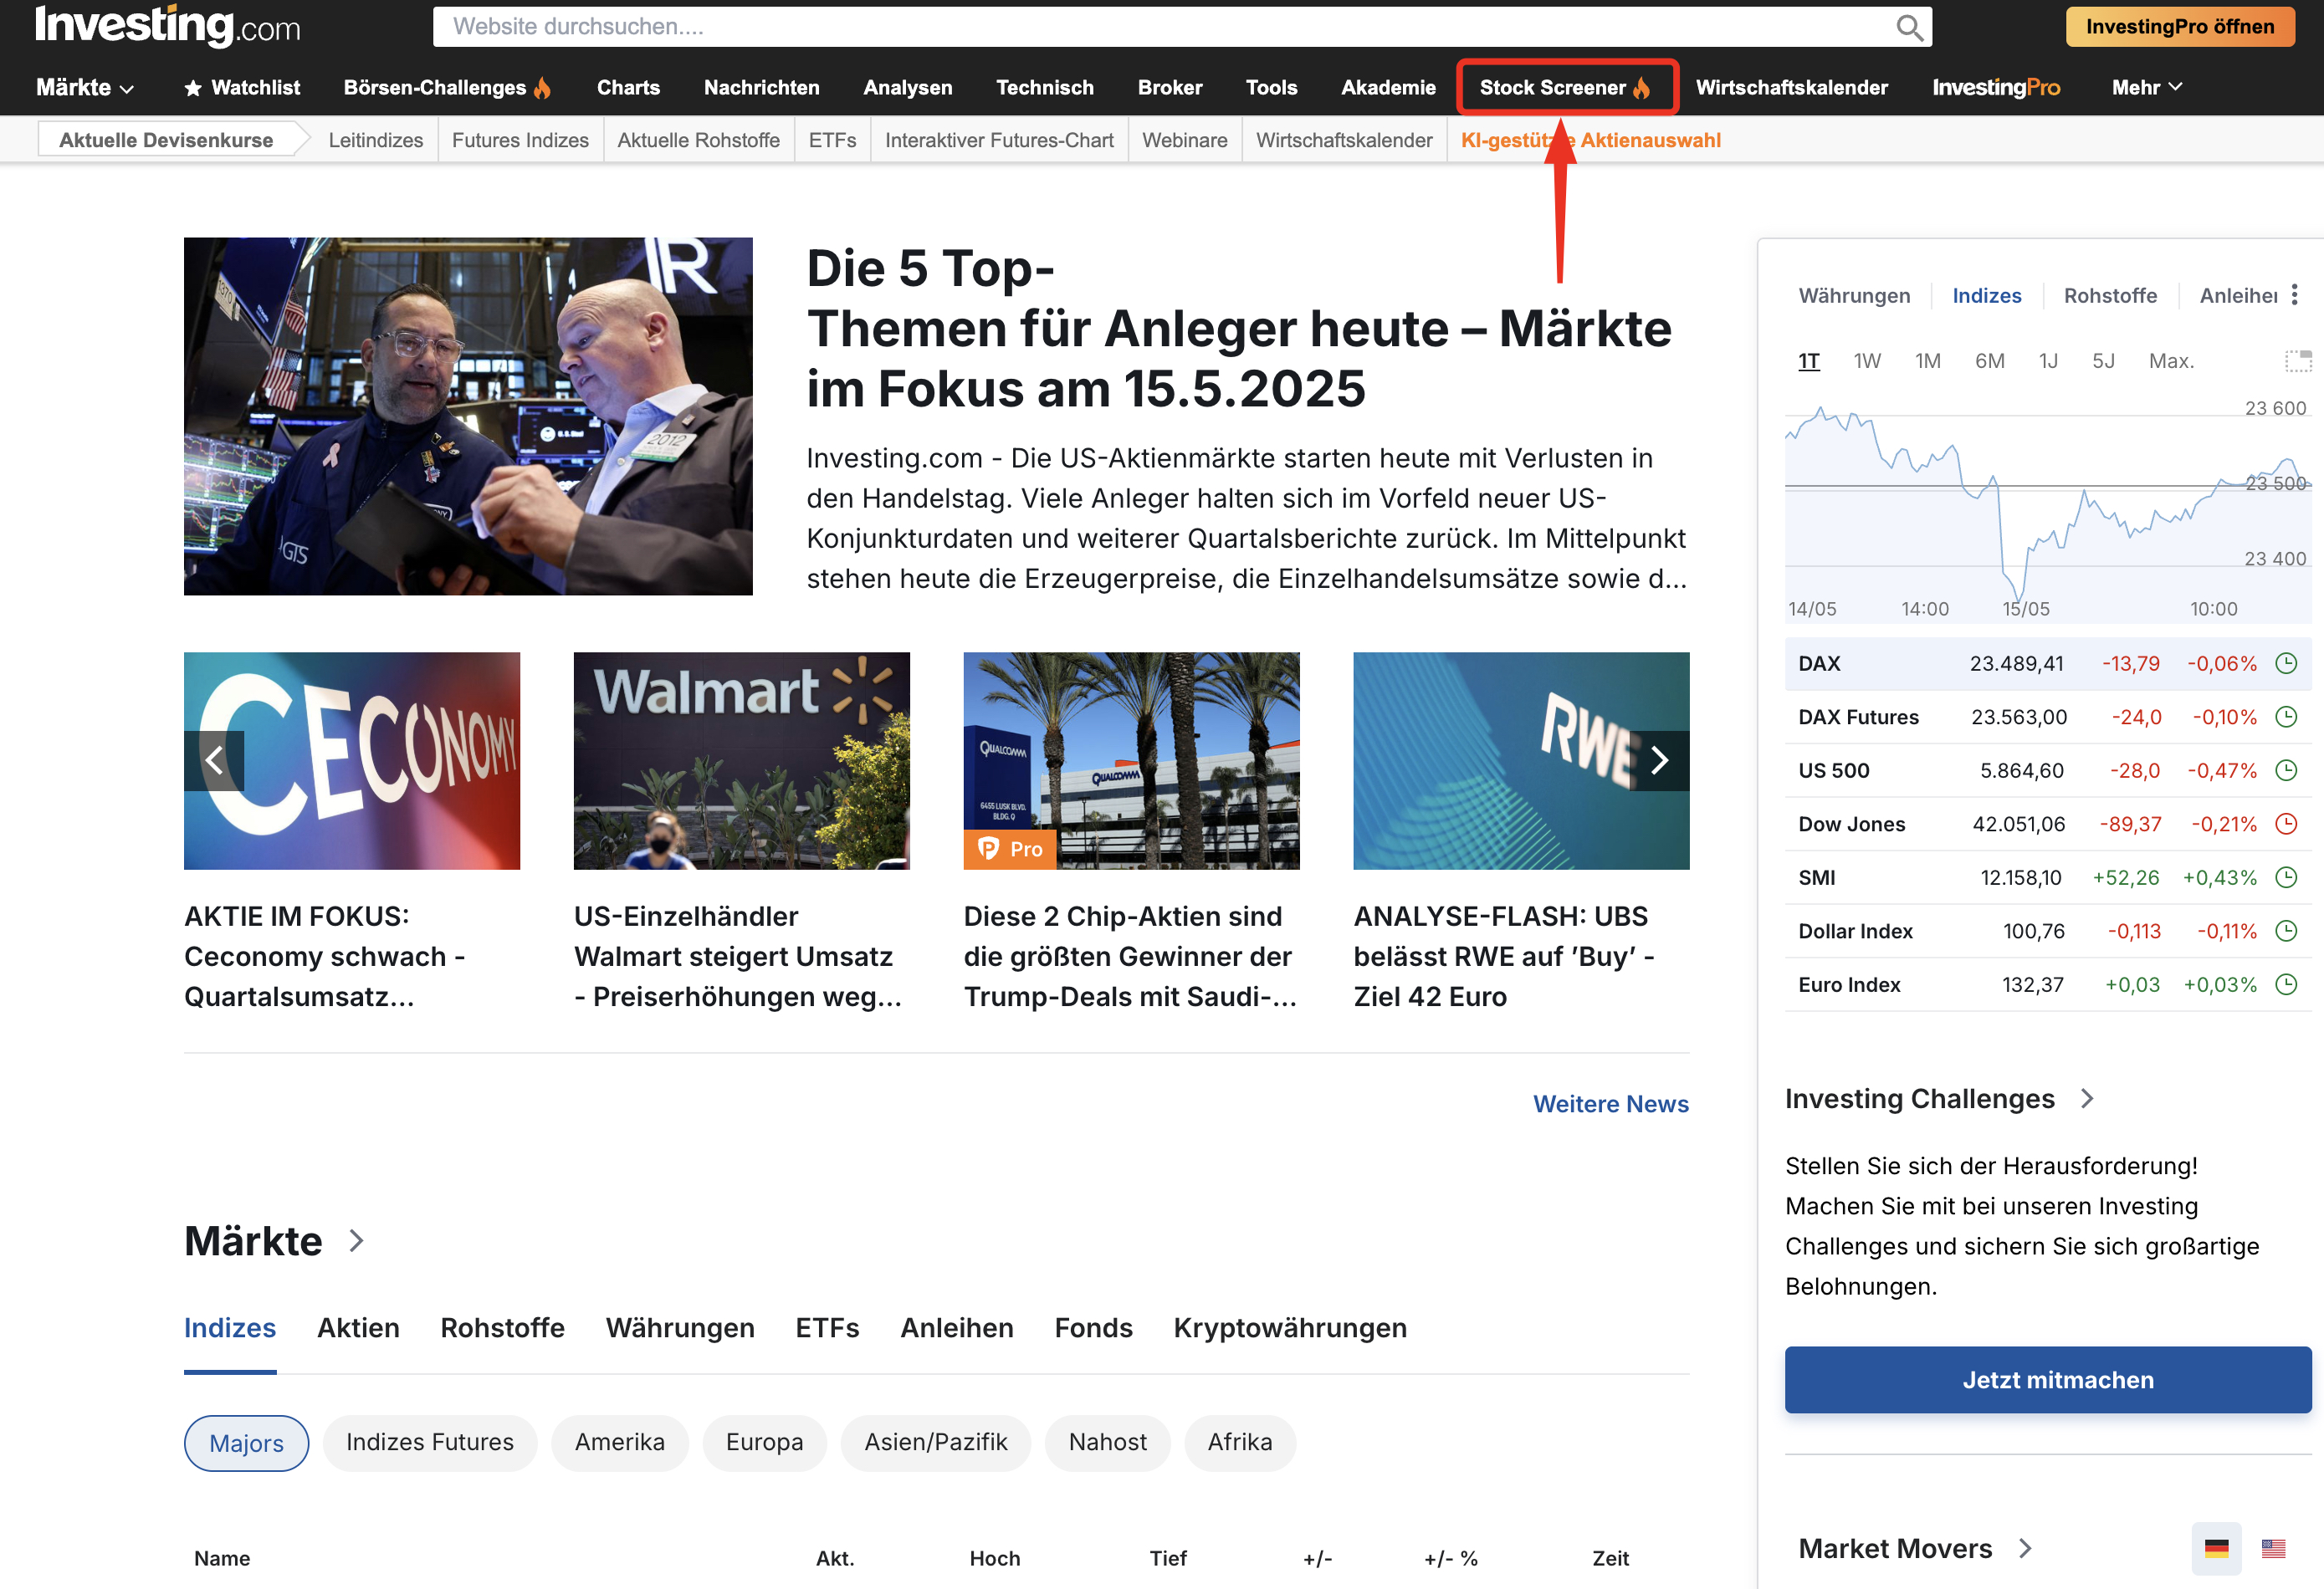Viewport: 2324px width, 1589px height.
Task: Select the Amerika filter chip
Action: tap(620, 1442)
